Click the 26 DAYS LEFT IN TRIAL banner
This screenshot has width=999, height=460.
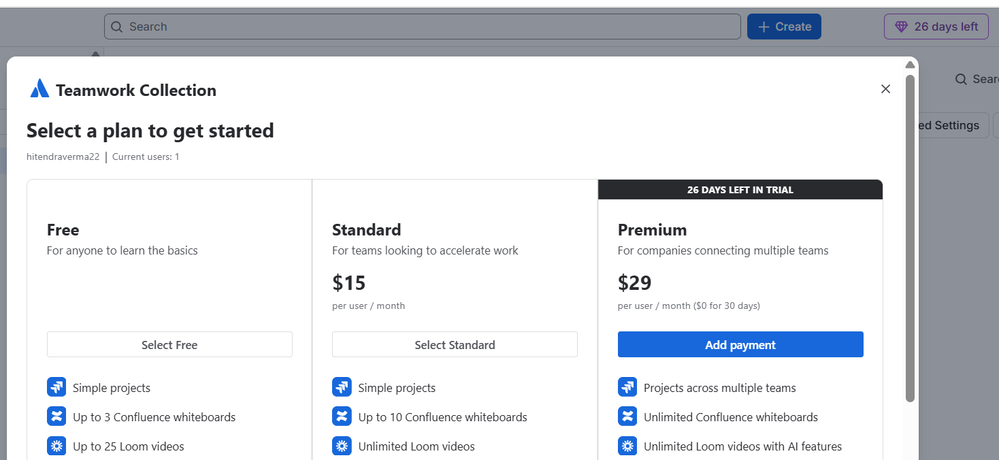pyautogui.click(x=740, y=189)
